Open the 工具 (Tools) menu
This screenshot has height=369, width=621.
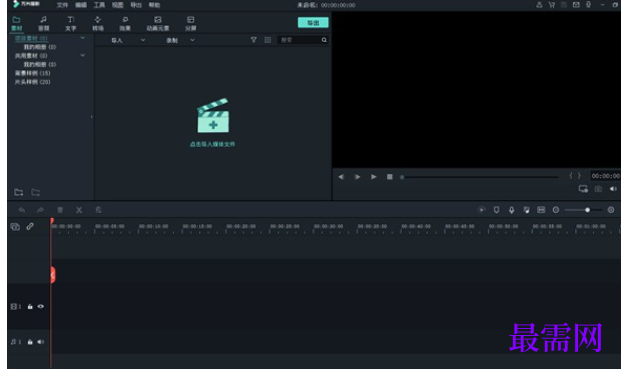99,5
